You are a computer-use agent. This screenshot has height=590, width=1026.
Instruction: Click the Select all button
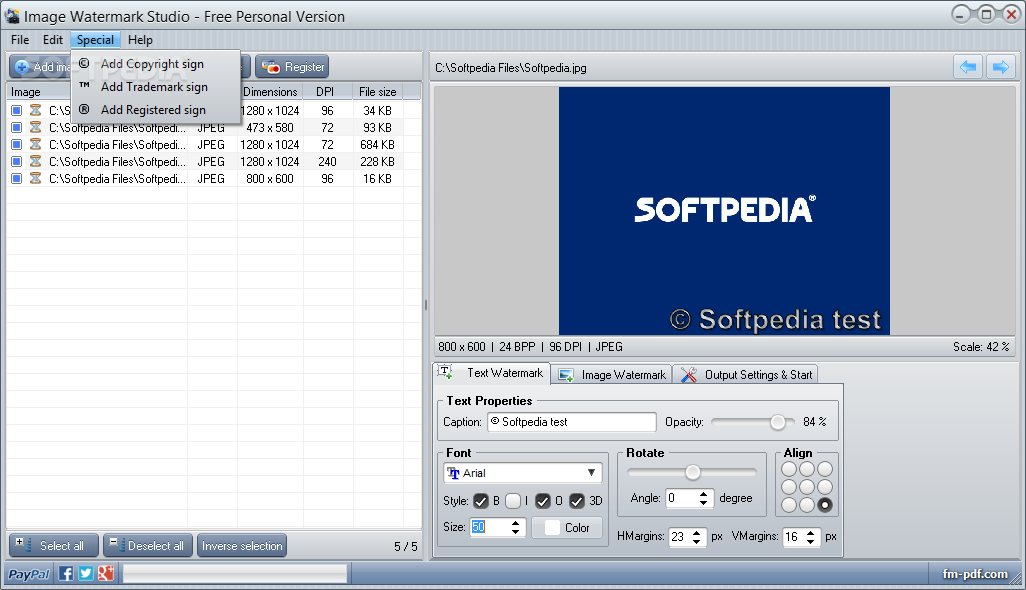(x=54, y=546)
